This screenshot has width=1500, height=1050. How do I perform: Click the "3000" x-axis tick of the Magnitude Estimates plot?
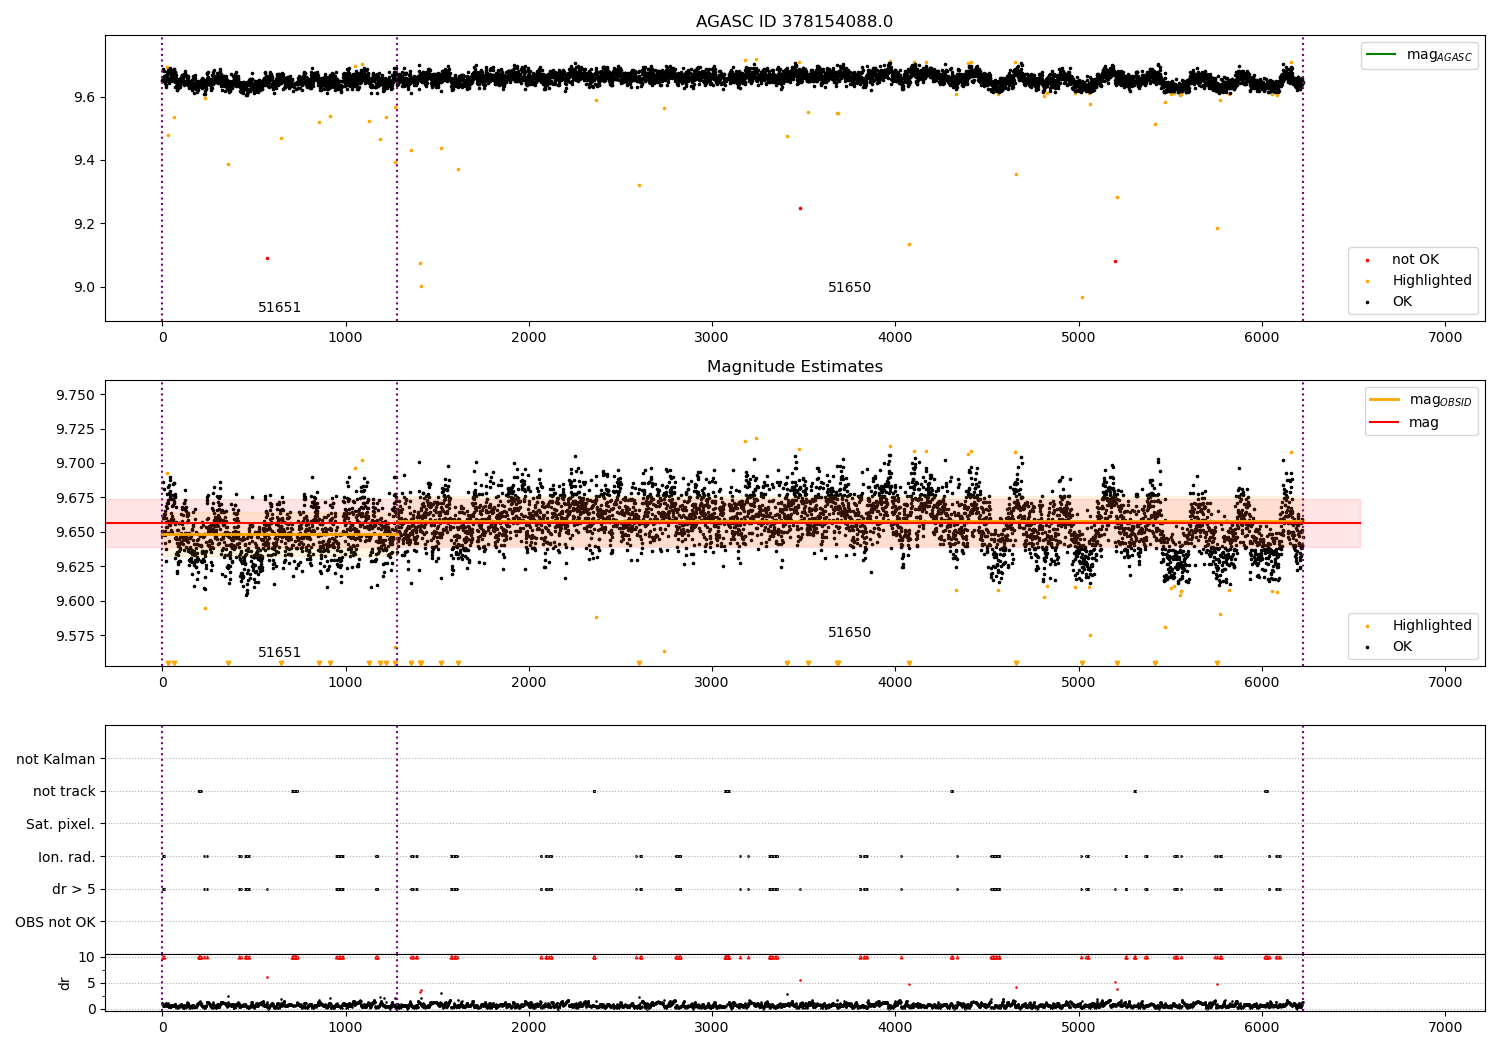pos(712,683)
